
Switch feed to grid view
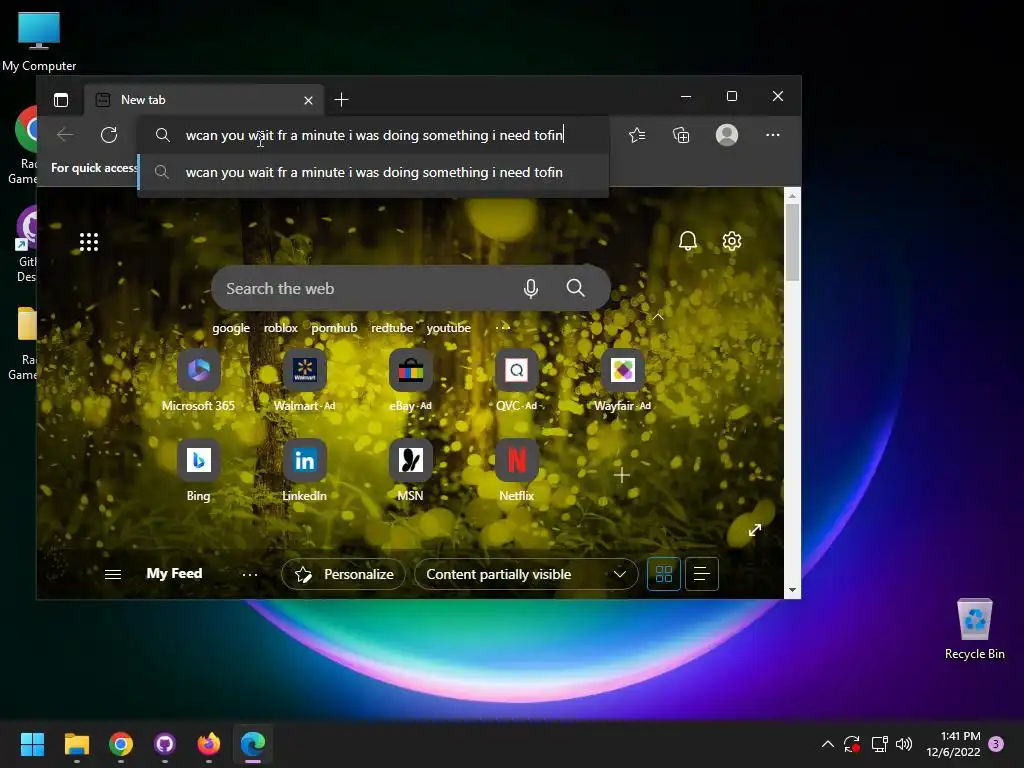point(664,574)
